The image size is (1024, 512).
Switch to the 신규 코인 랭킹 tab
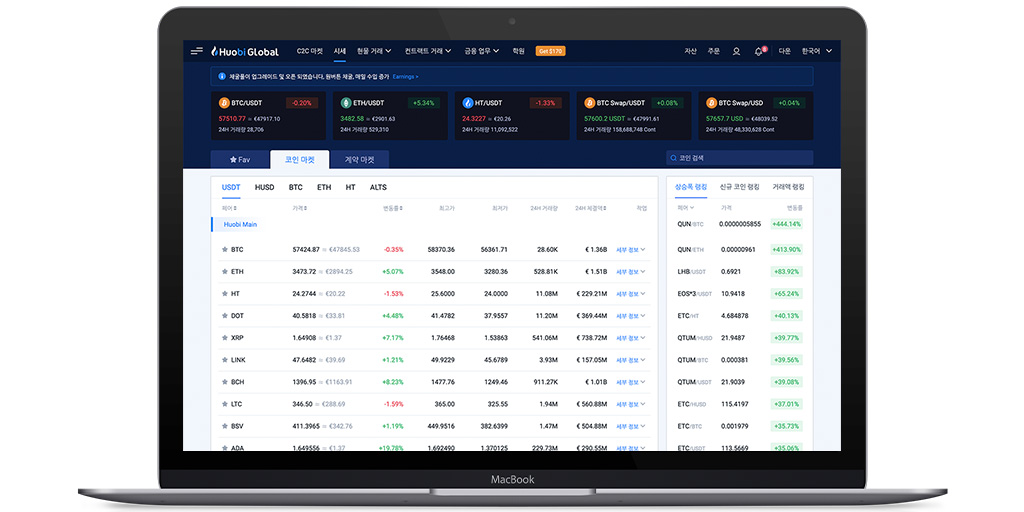[739, 187]
